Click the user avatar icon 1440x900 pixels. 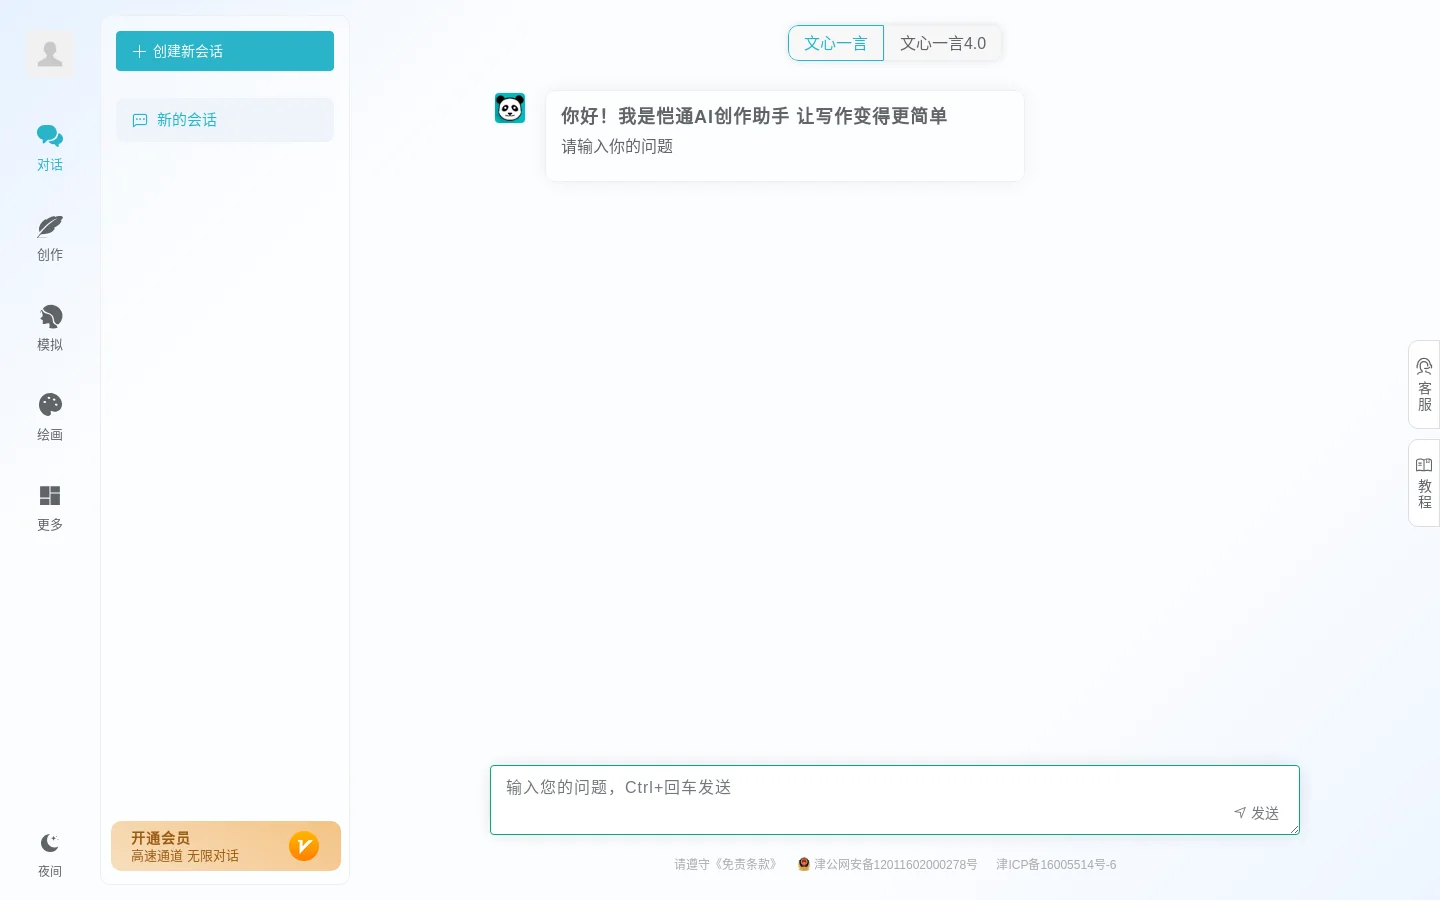(50, 53)
